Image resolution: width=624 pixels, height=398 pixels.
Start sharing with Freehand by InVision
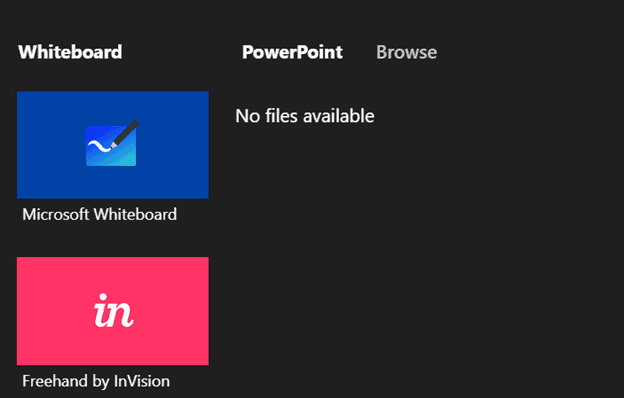coord(113,311)
